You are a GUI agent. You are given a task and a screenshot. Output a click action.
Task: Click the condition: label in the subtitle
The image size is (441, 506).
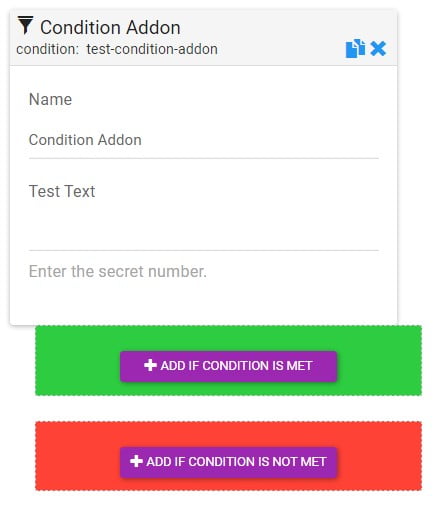pyautogui.click(x=47, y=49)
